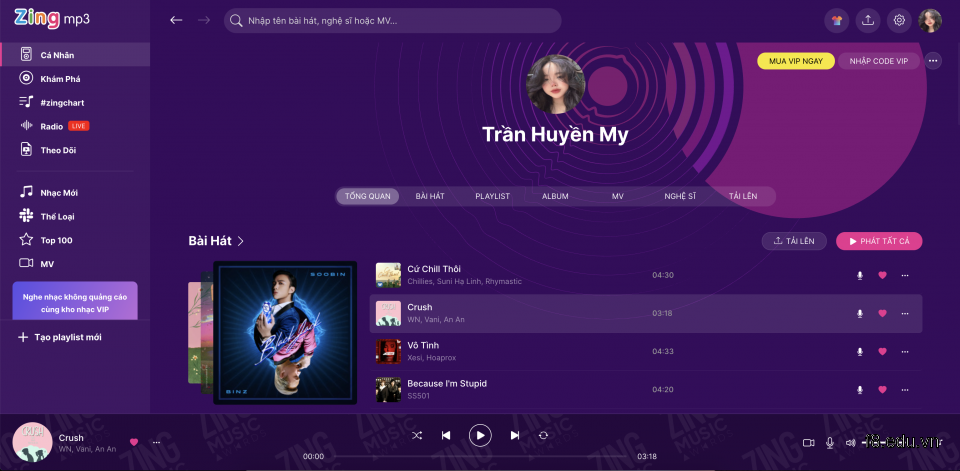Select song Cứ Chill Thôi
Screen dimensions: 960x471
pos(646,275)
